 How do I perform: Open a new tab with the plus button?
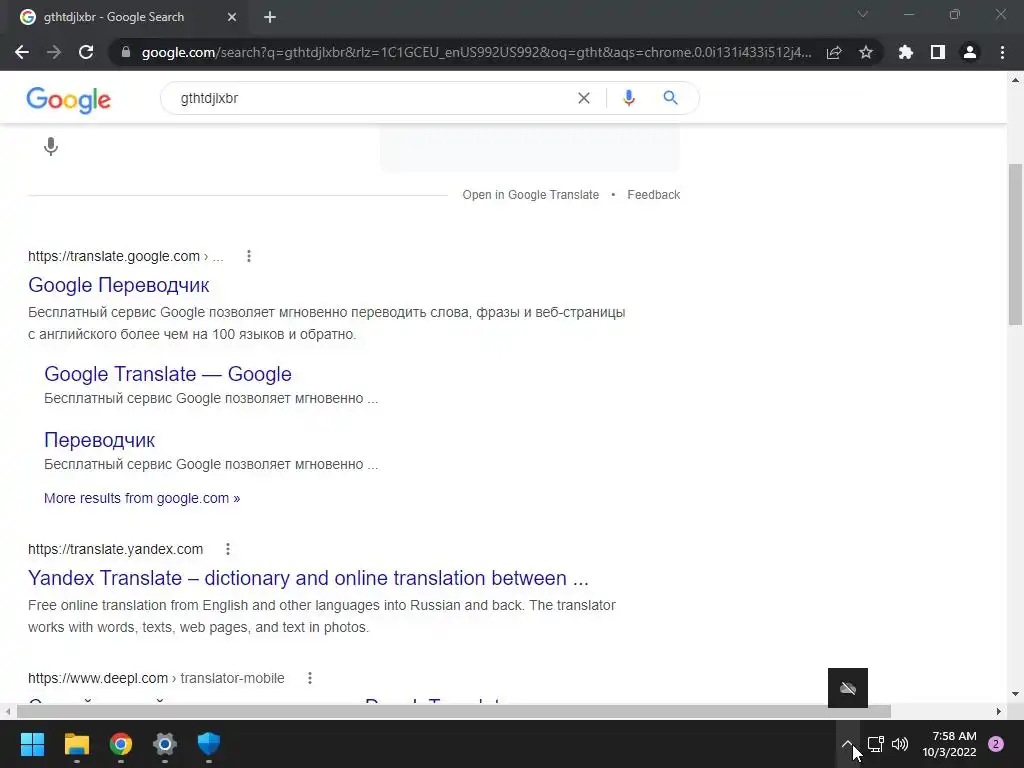tap(270, 18)
